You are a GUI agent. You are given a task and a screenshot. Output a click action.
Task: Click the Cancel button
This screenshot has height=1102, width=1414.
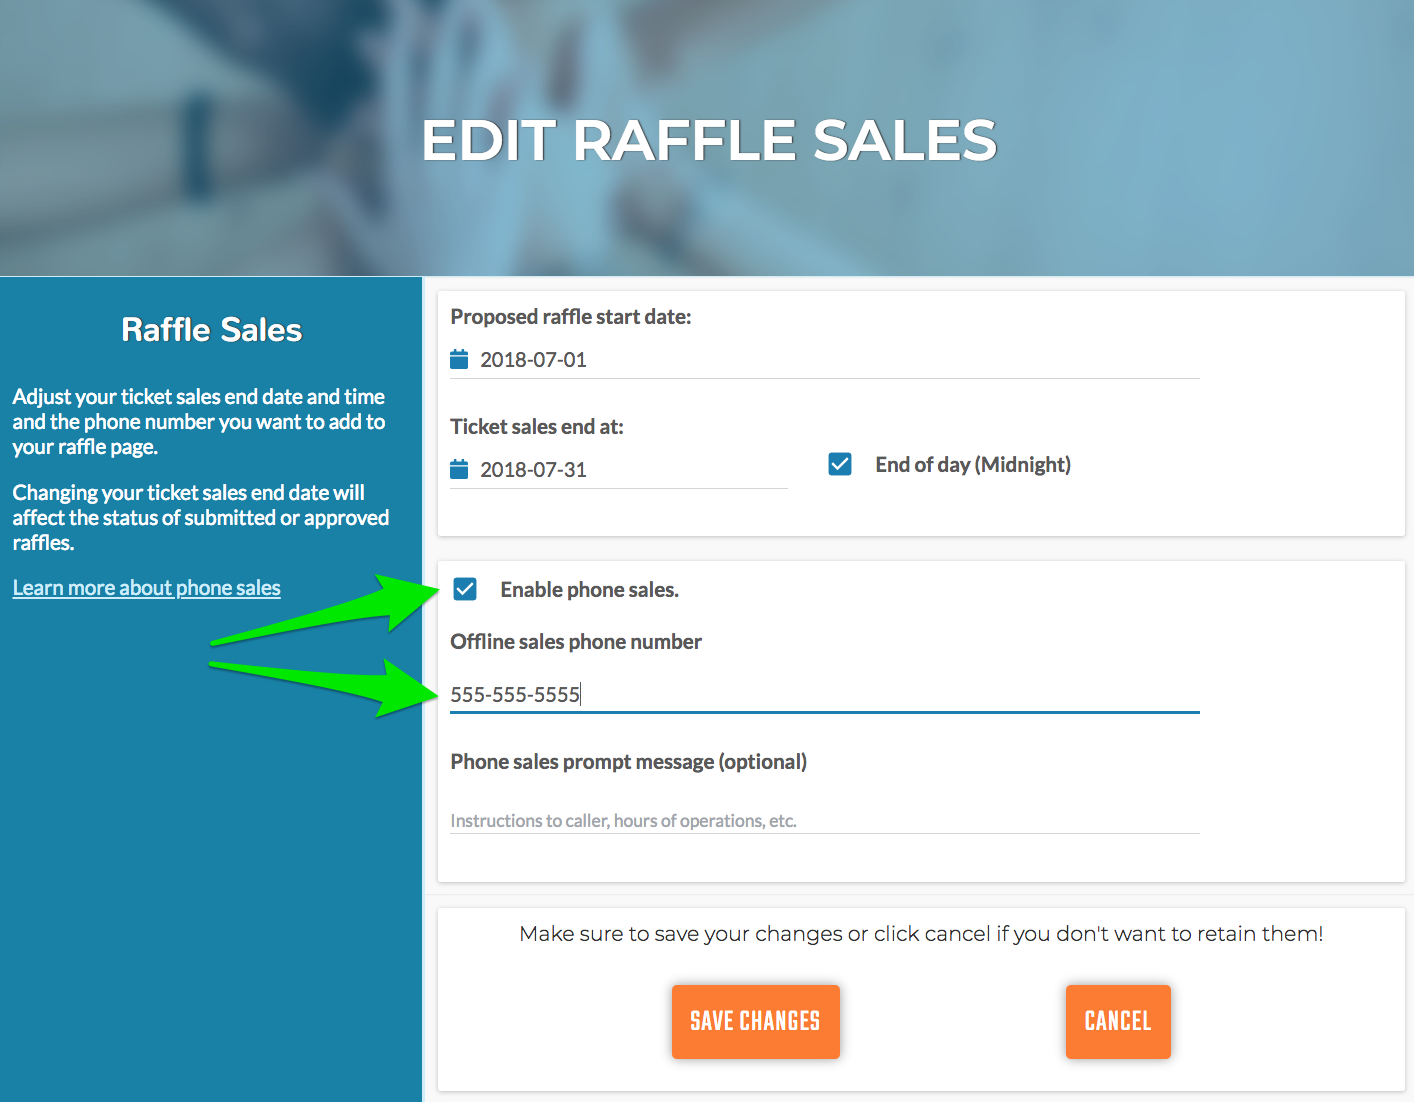coord(1118,1021)
